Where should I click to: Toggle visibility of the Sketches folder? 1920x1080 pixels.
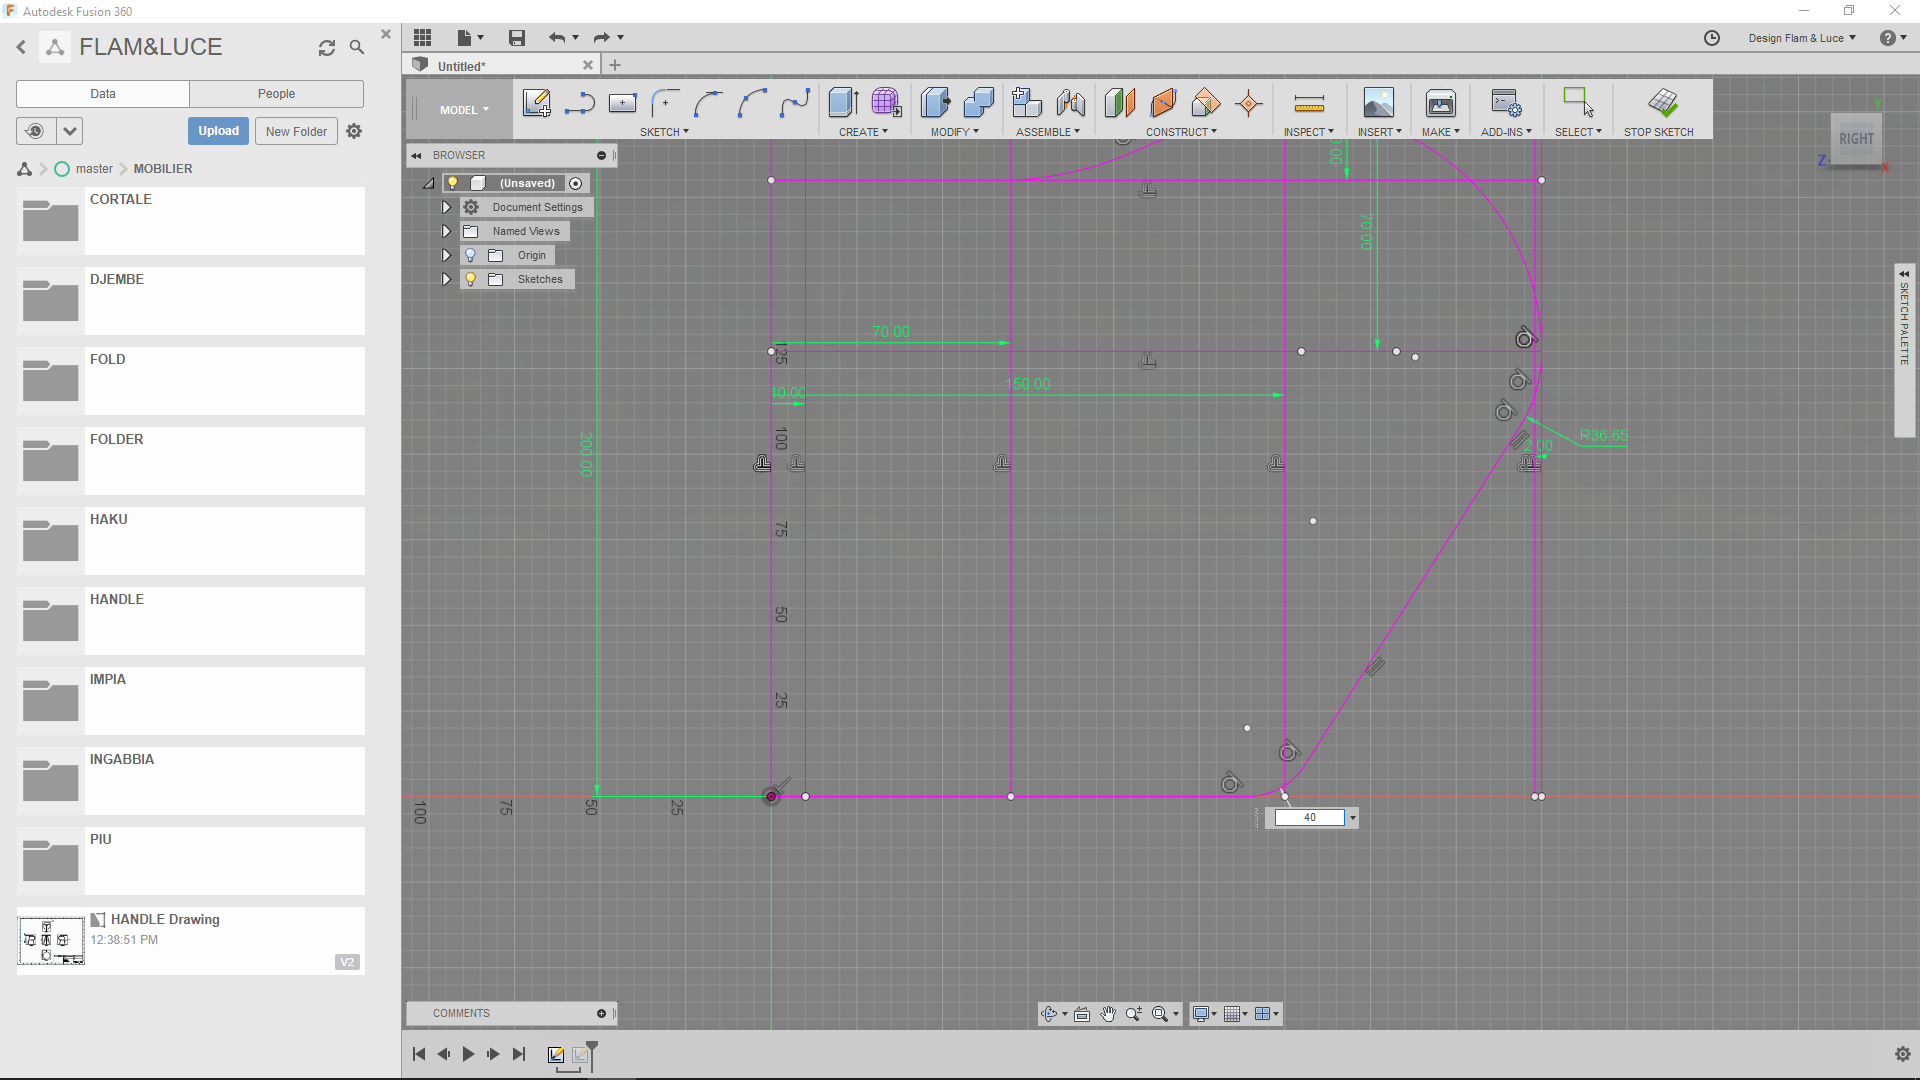click(470, 279)
